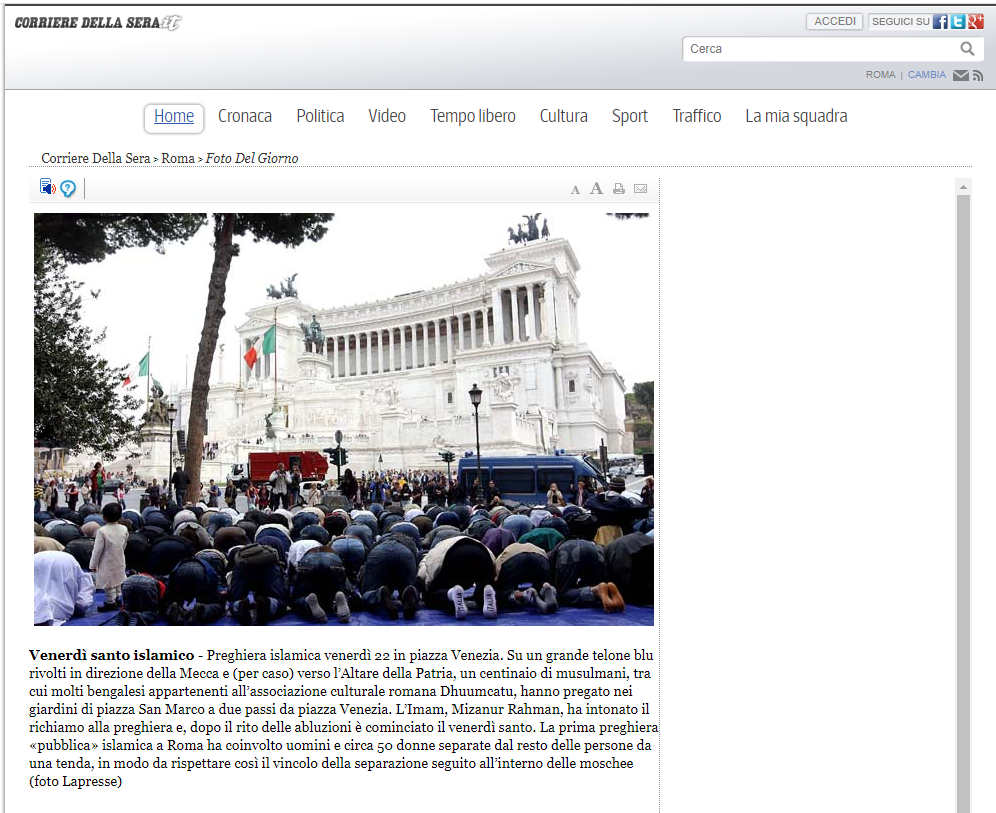Open the Tempo libero section
Screen dimensions: 996x813
(473, 116)
